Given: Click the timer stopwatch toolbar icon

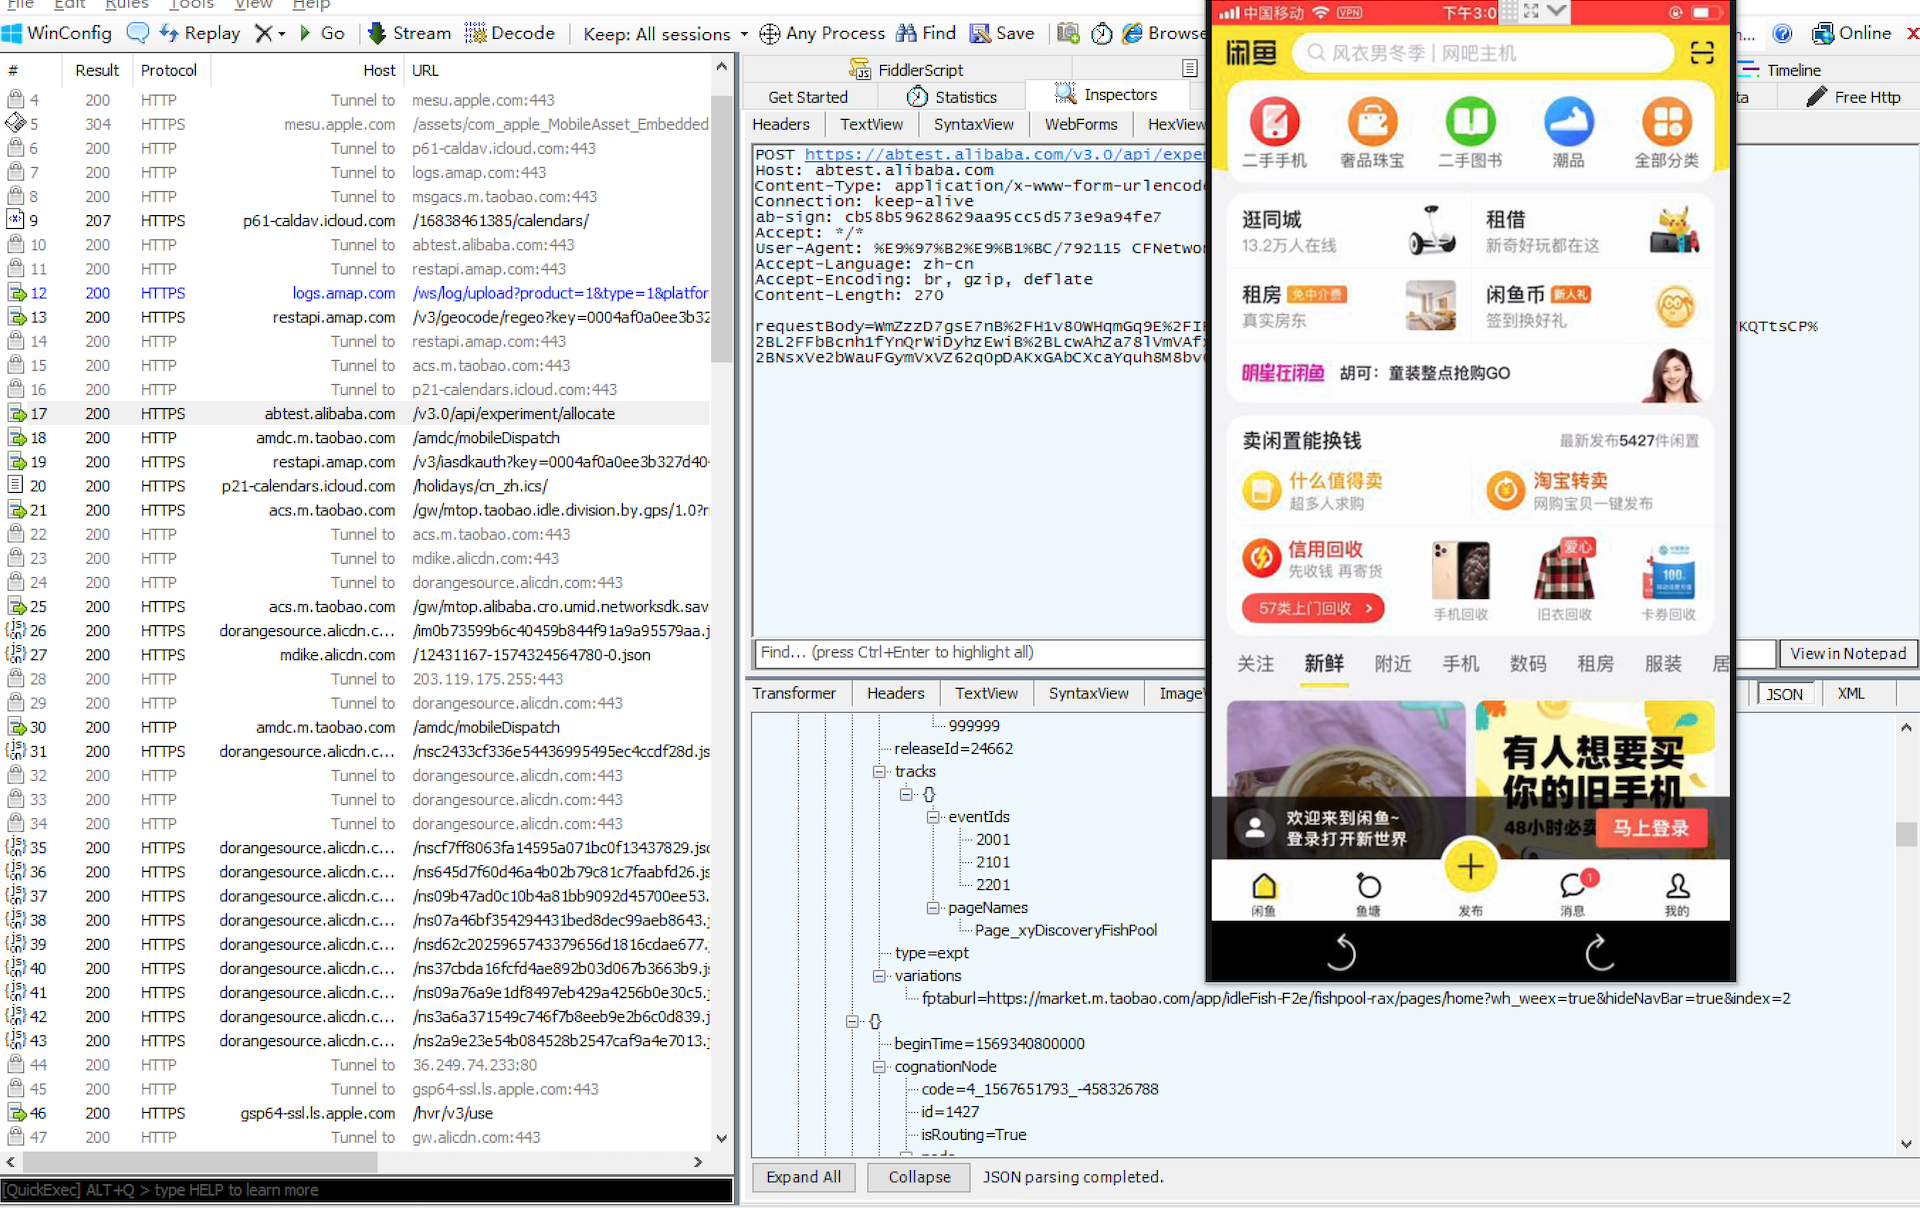Looking at the screenshot, I should pos(1102,33).
